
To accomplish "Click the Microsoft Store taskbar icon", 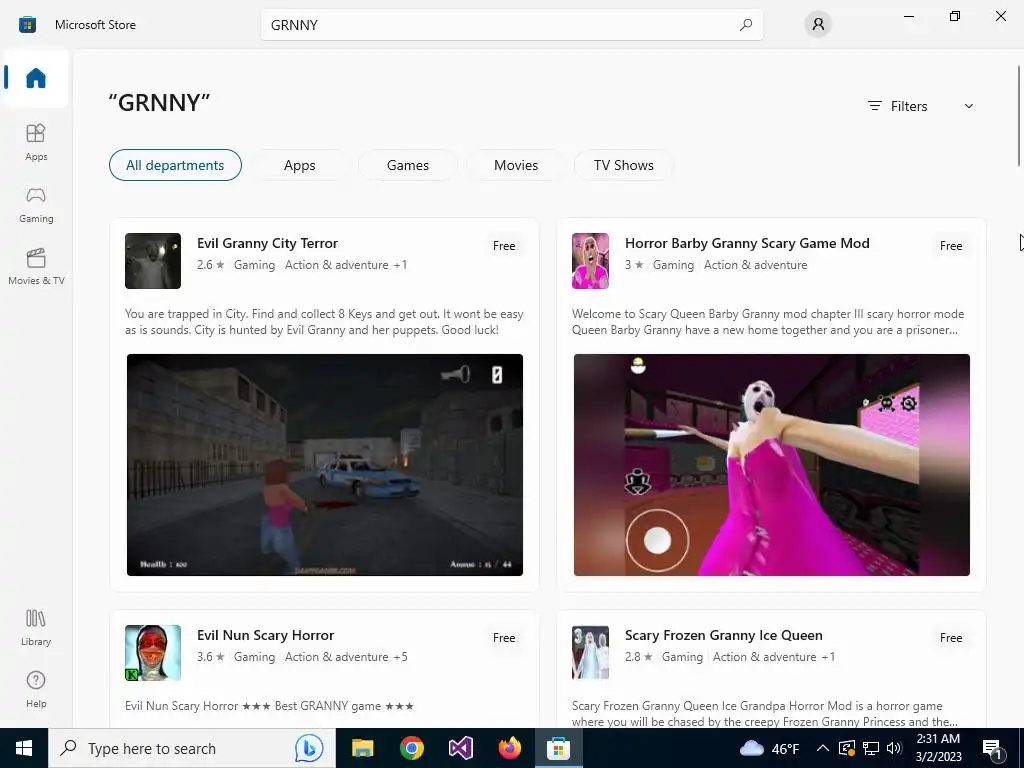I will [558, 748].
